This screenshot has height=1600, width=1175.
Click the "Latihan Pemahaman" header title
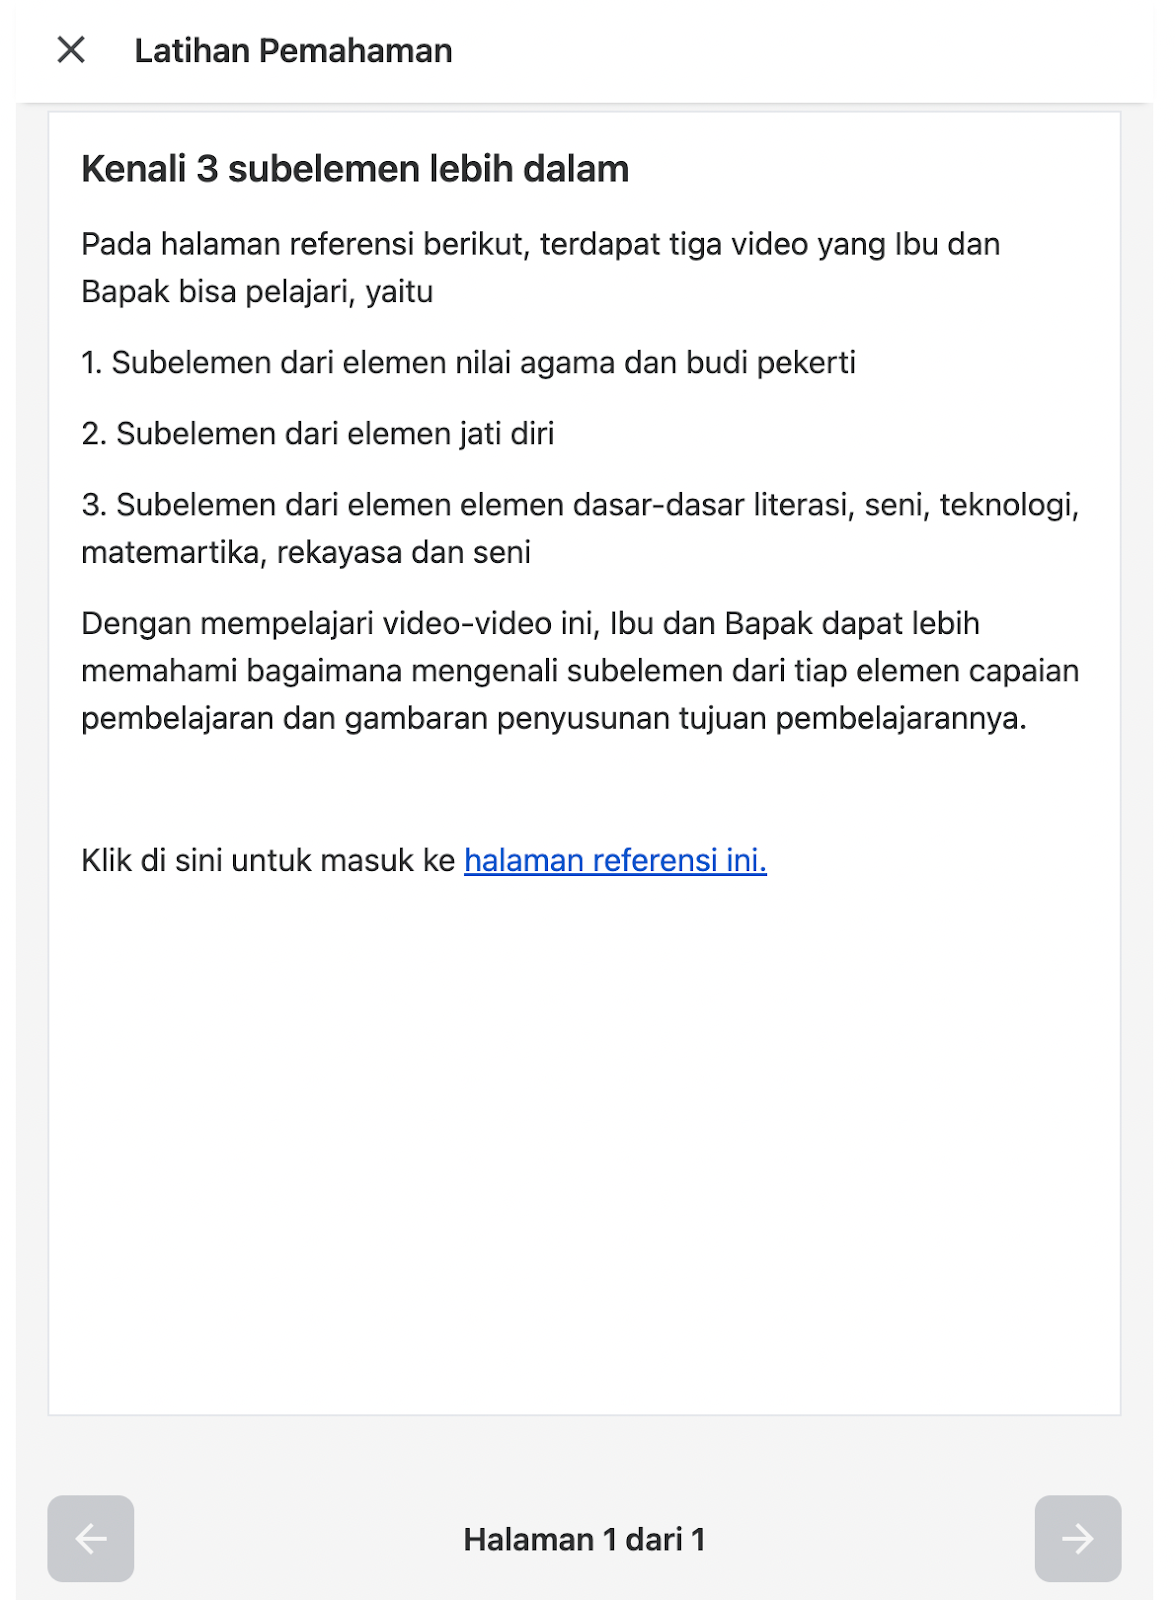[293, 50]
